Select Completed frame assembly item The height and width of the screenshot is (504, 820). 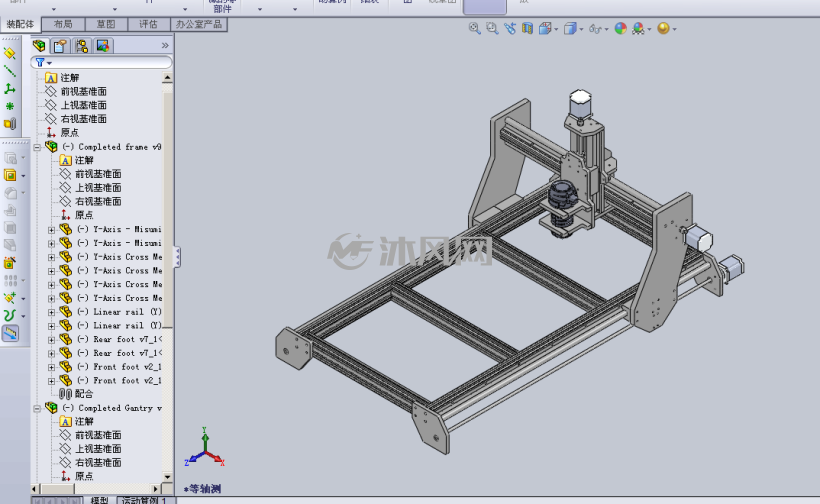click(103, 147)
